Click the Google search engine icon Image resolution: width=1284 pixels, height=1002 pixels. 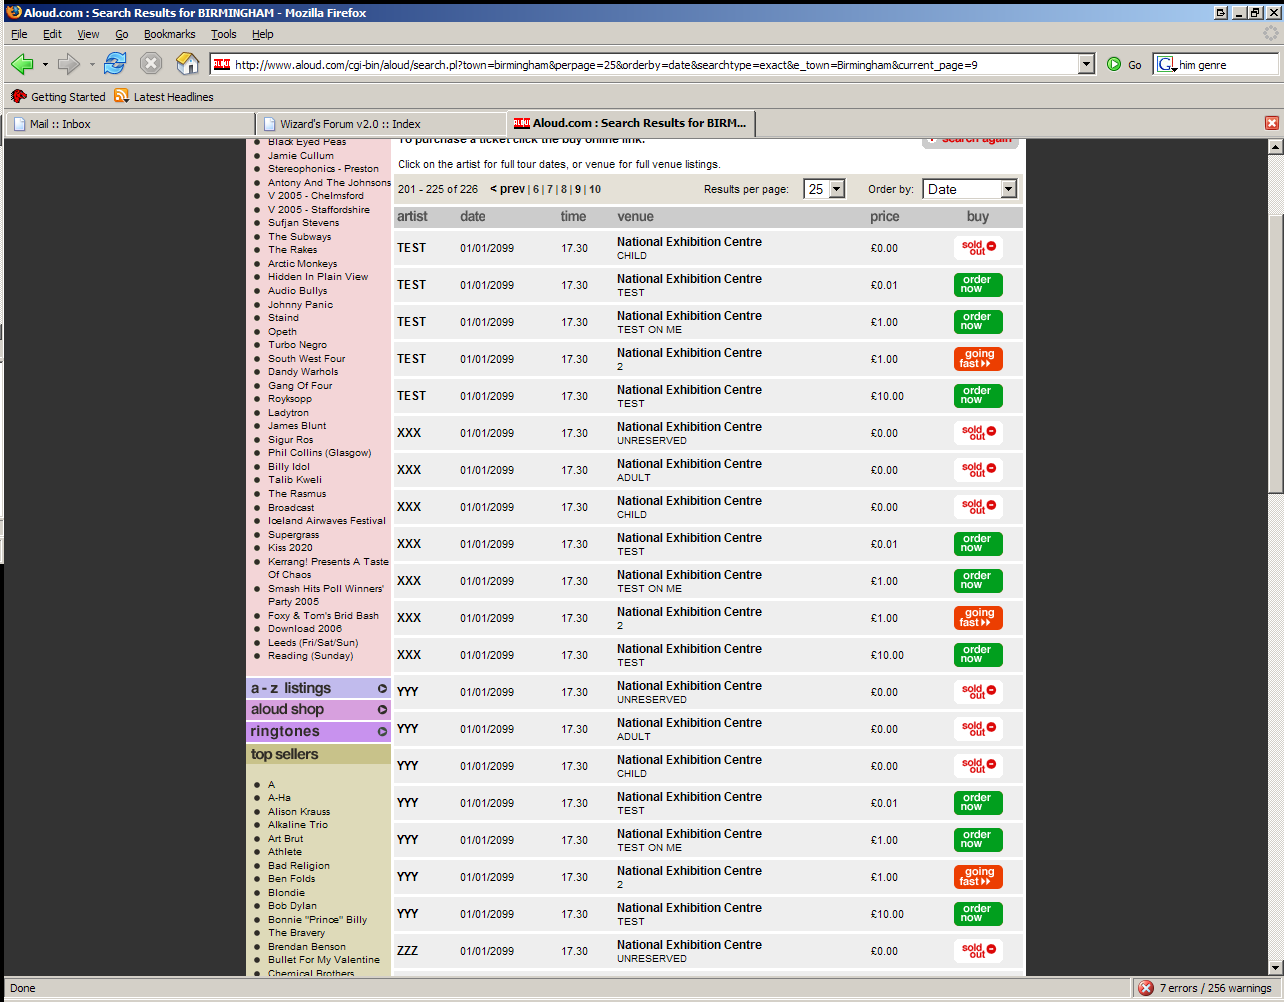point(1166,64)
